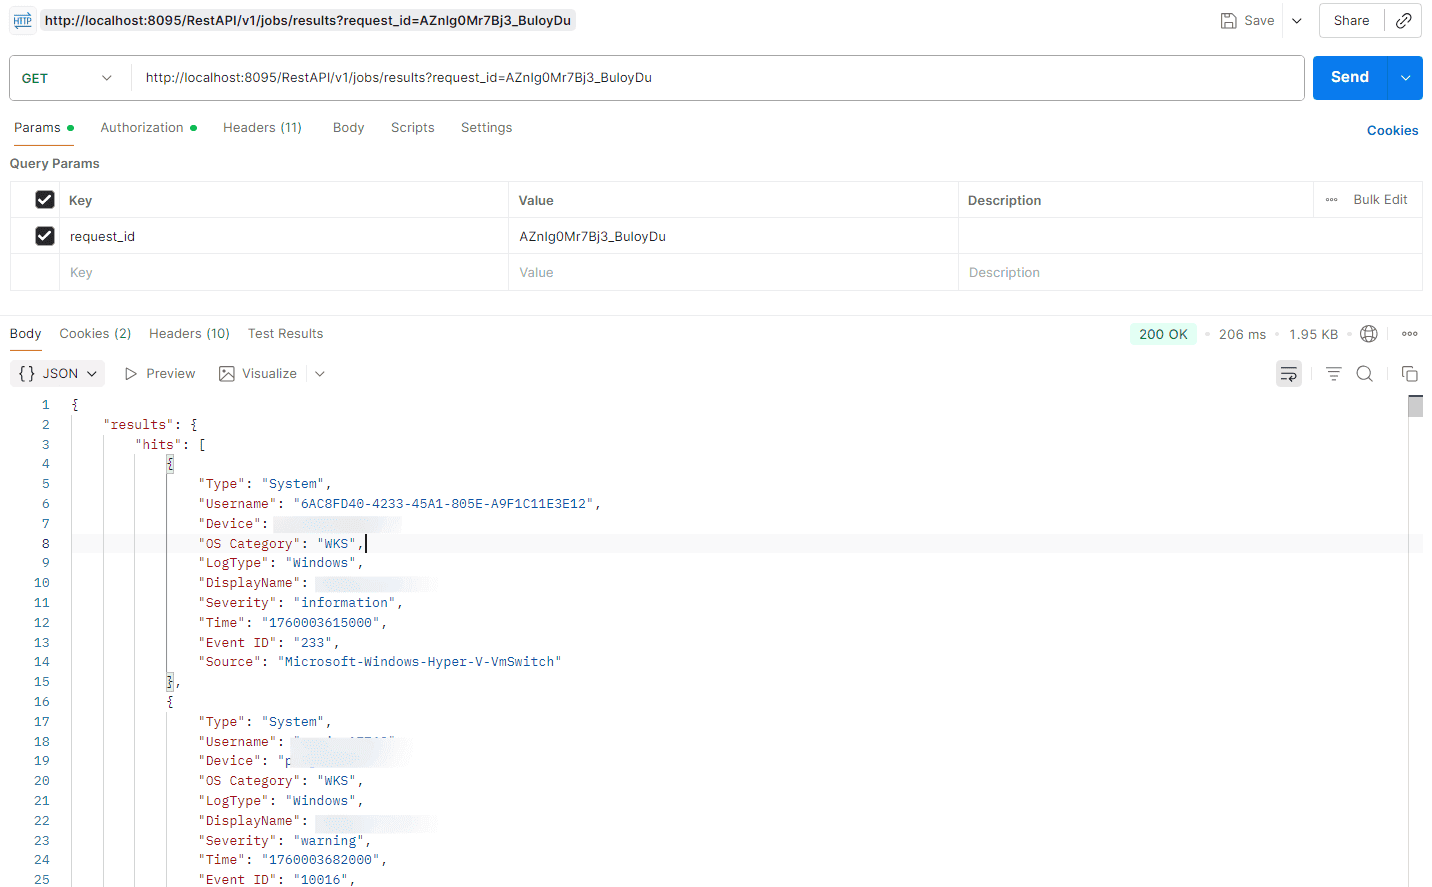Click the HTTP badge next to the URL bar
1432x887 pixels.
pyautogui.click(x=22, y=20)
